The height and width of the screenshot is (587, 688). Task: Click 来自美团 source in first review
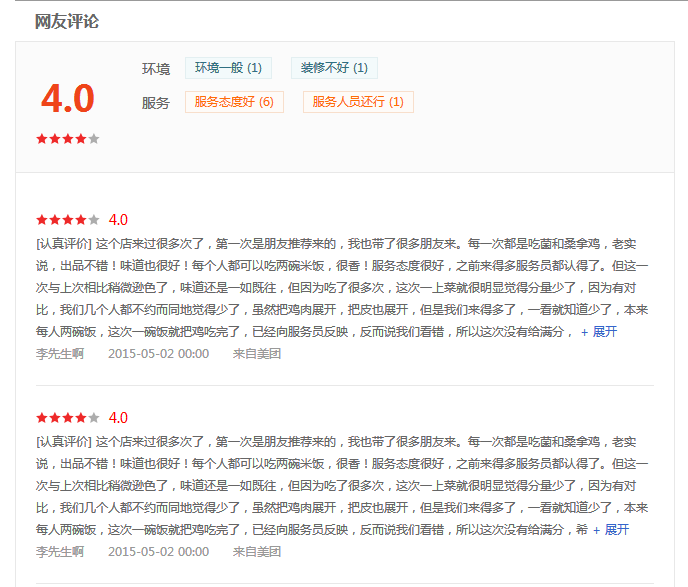pyautogui.click(x=257, y=354)
